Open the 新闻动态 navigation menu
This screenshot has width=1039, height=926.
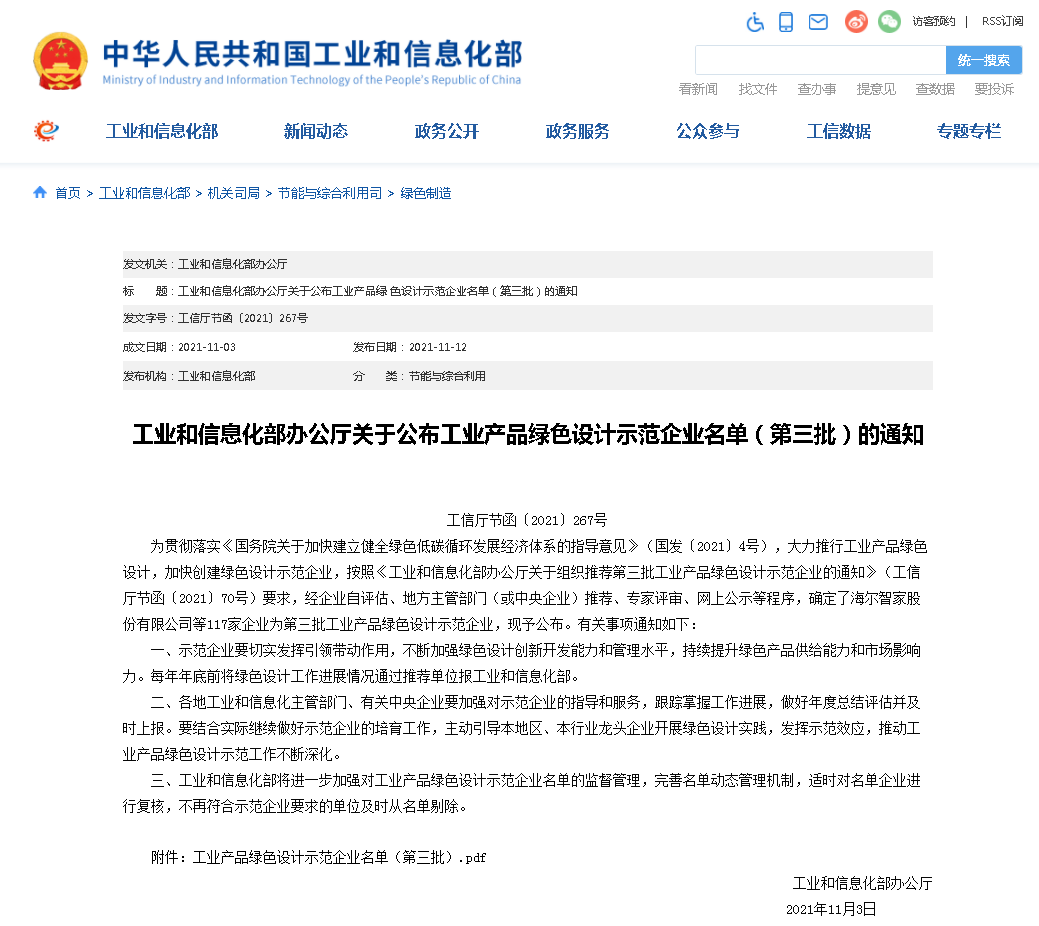pyautogui.click(x=315, y=131)
